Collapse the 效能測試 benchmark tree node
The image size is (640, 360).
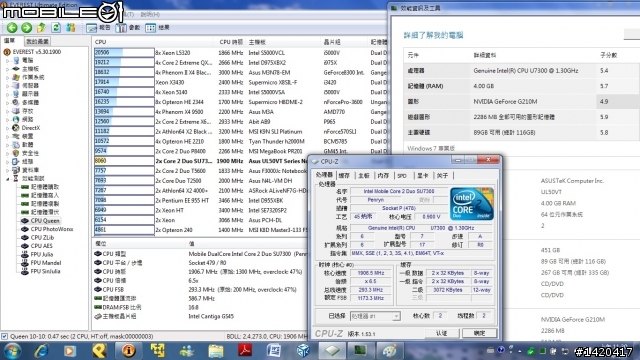(x=7, y=178)
